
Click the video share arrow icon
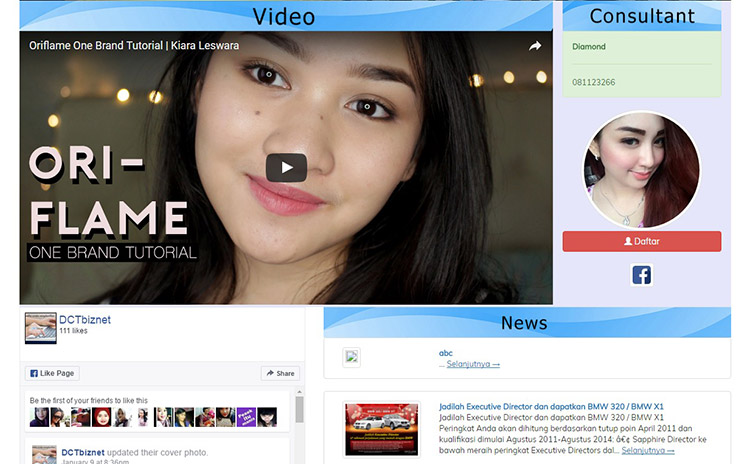click(x=535, y=46)
